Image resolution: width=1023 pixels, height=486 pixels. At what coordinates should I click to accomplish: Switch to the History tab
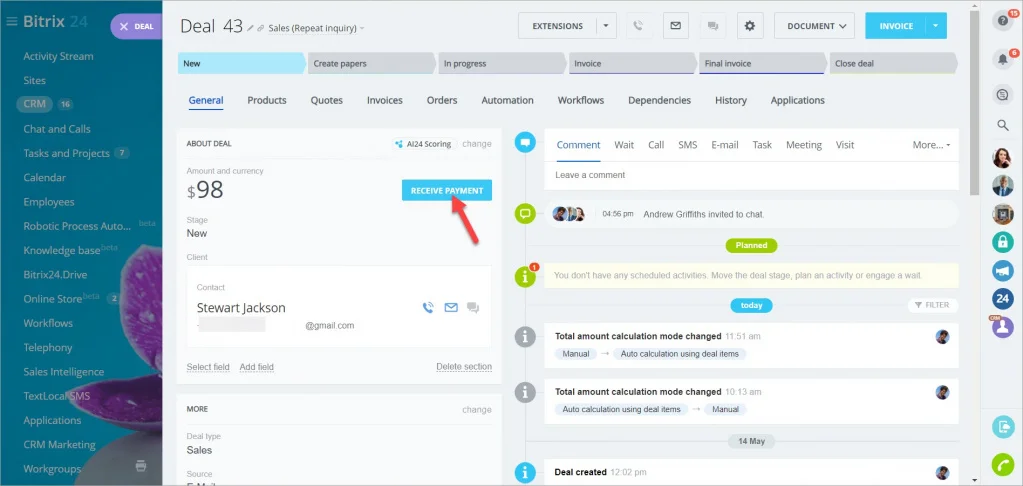click(731, 100)
